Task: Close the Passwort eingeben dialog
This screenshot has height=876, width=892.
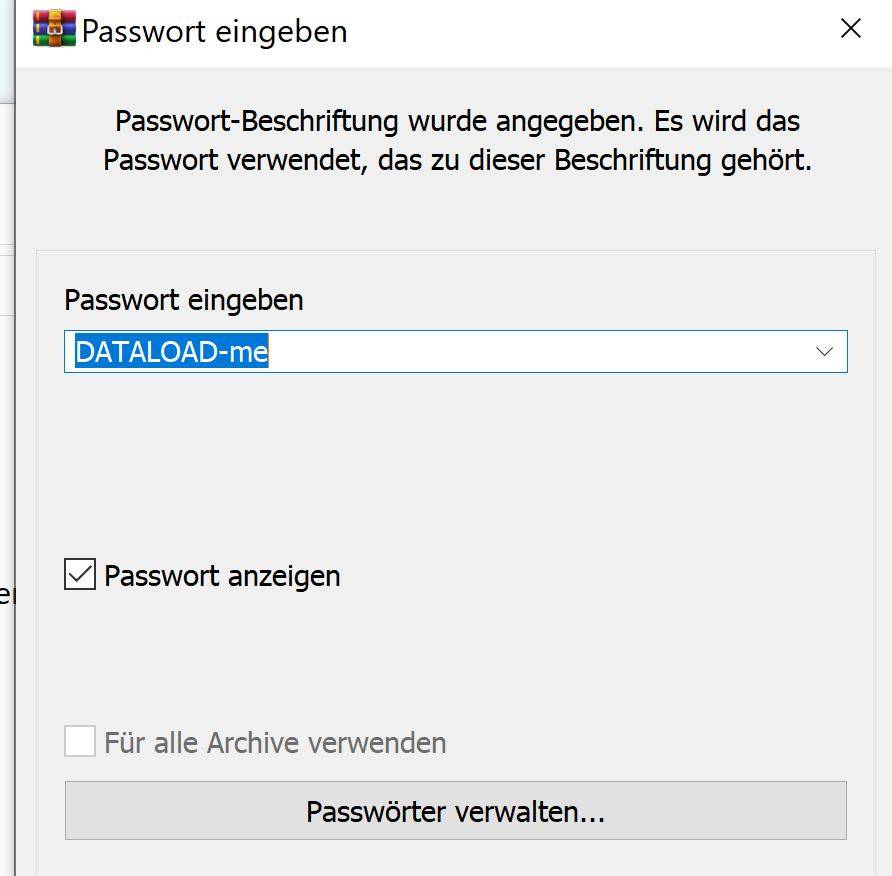Action: (x=850, y=28)
